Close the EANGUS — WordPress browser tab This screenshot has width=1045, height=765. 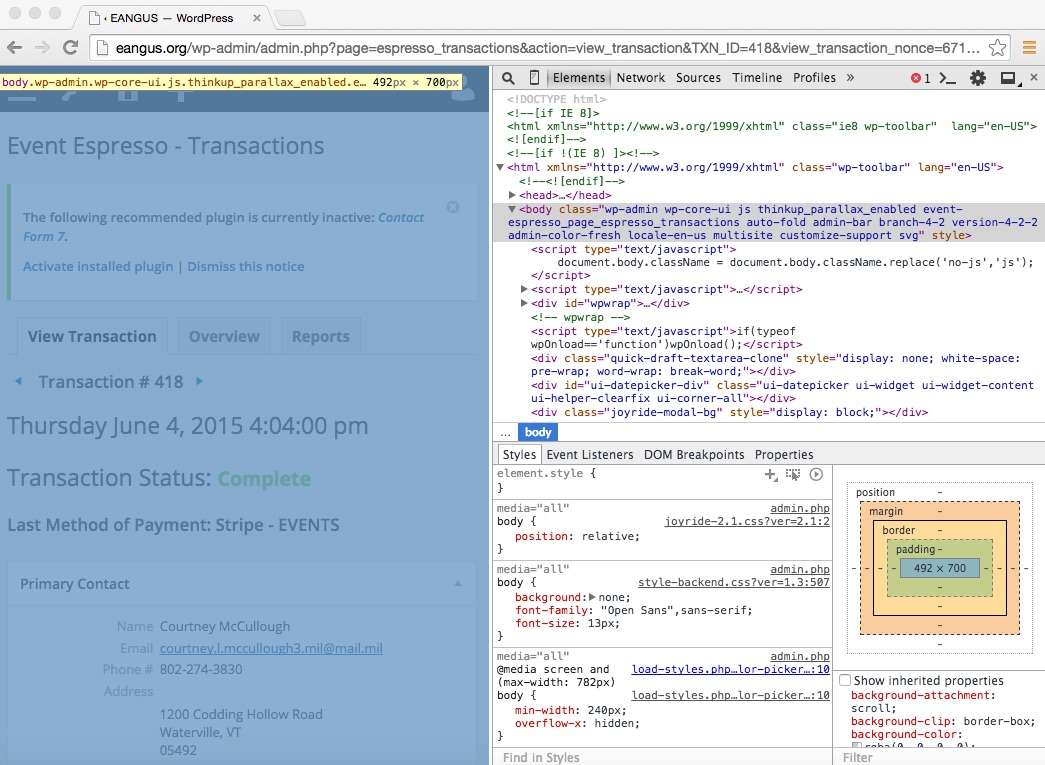[257, 18]
